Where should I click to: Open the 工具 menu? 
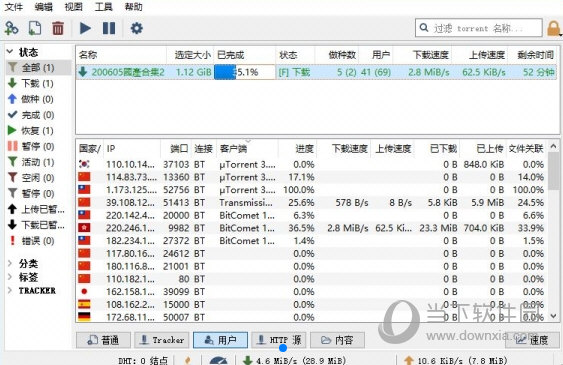[x=103, y=7]
